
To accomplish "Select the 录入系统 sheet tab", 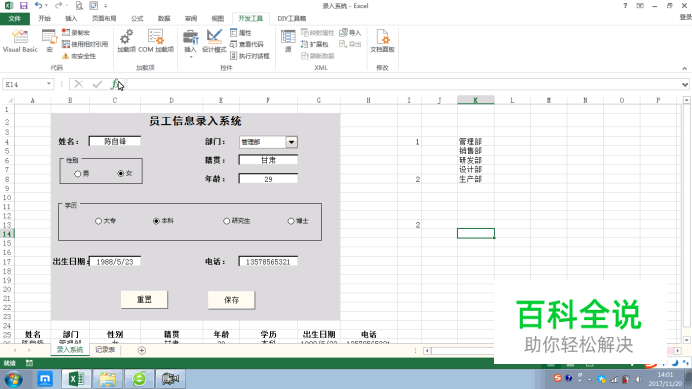I will pos(70,350).
